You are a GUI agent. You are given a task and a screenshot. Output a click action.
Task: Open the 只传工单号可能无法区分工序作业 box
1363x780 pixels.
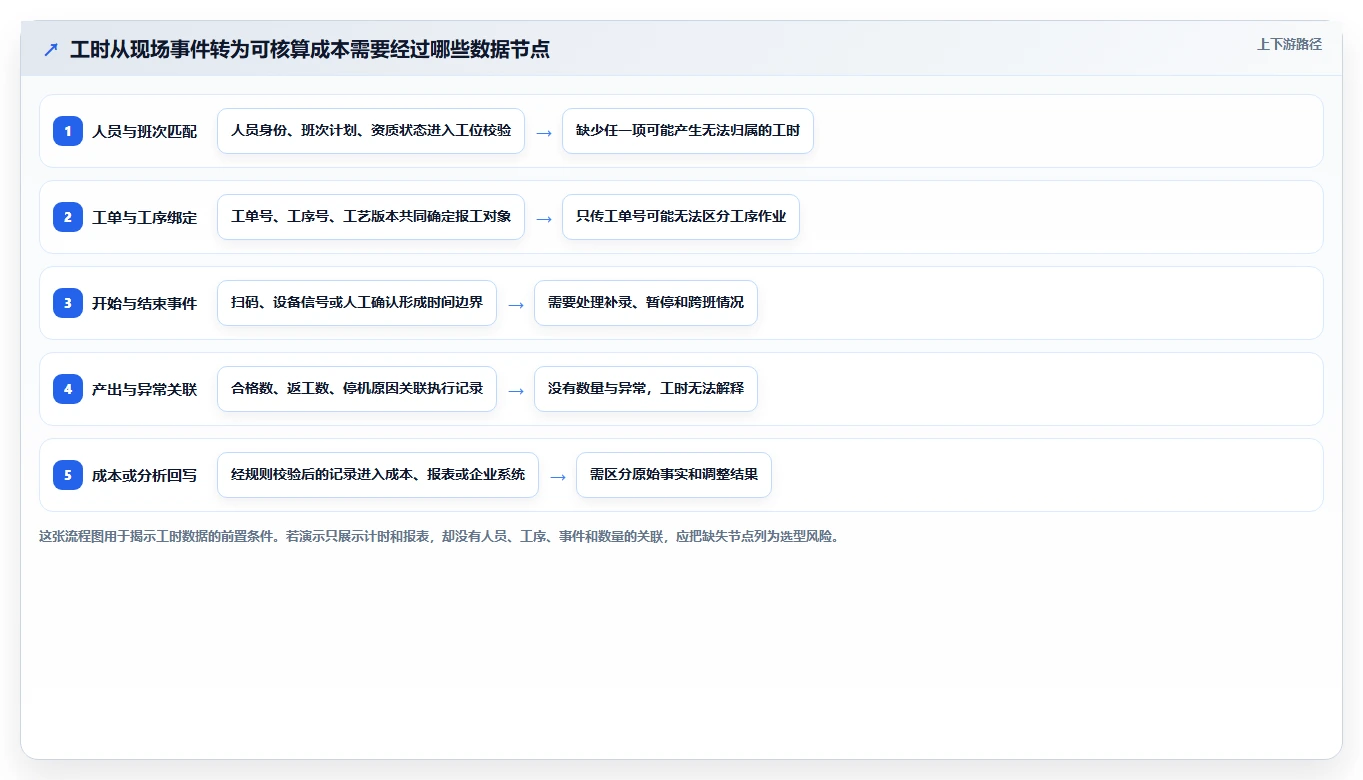tap(681, 217)
